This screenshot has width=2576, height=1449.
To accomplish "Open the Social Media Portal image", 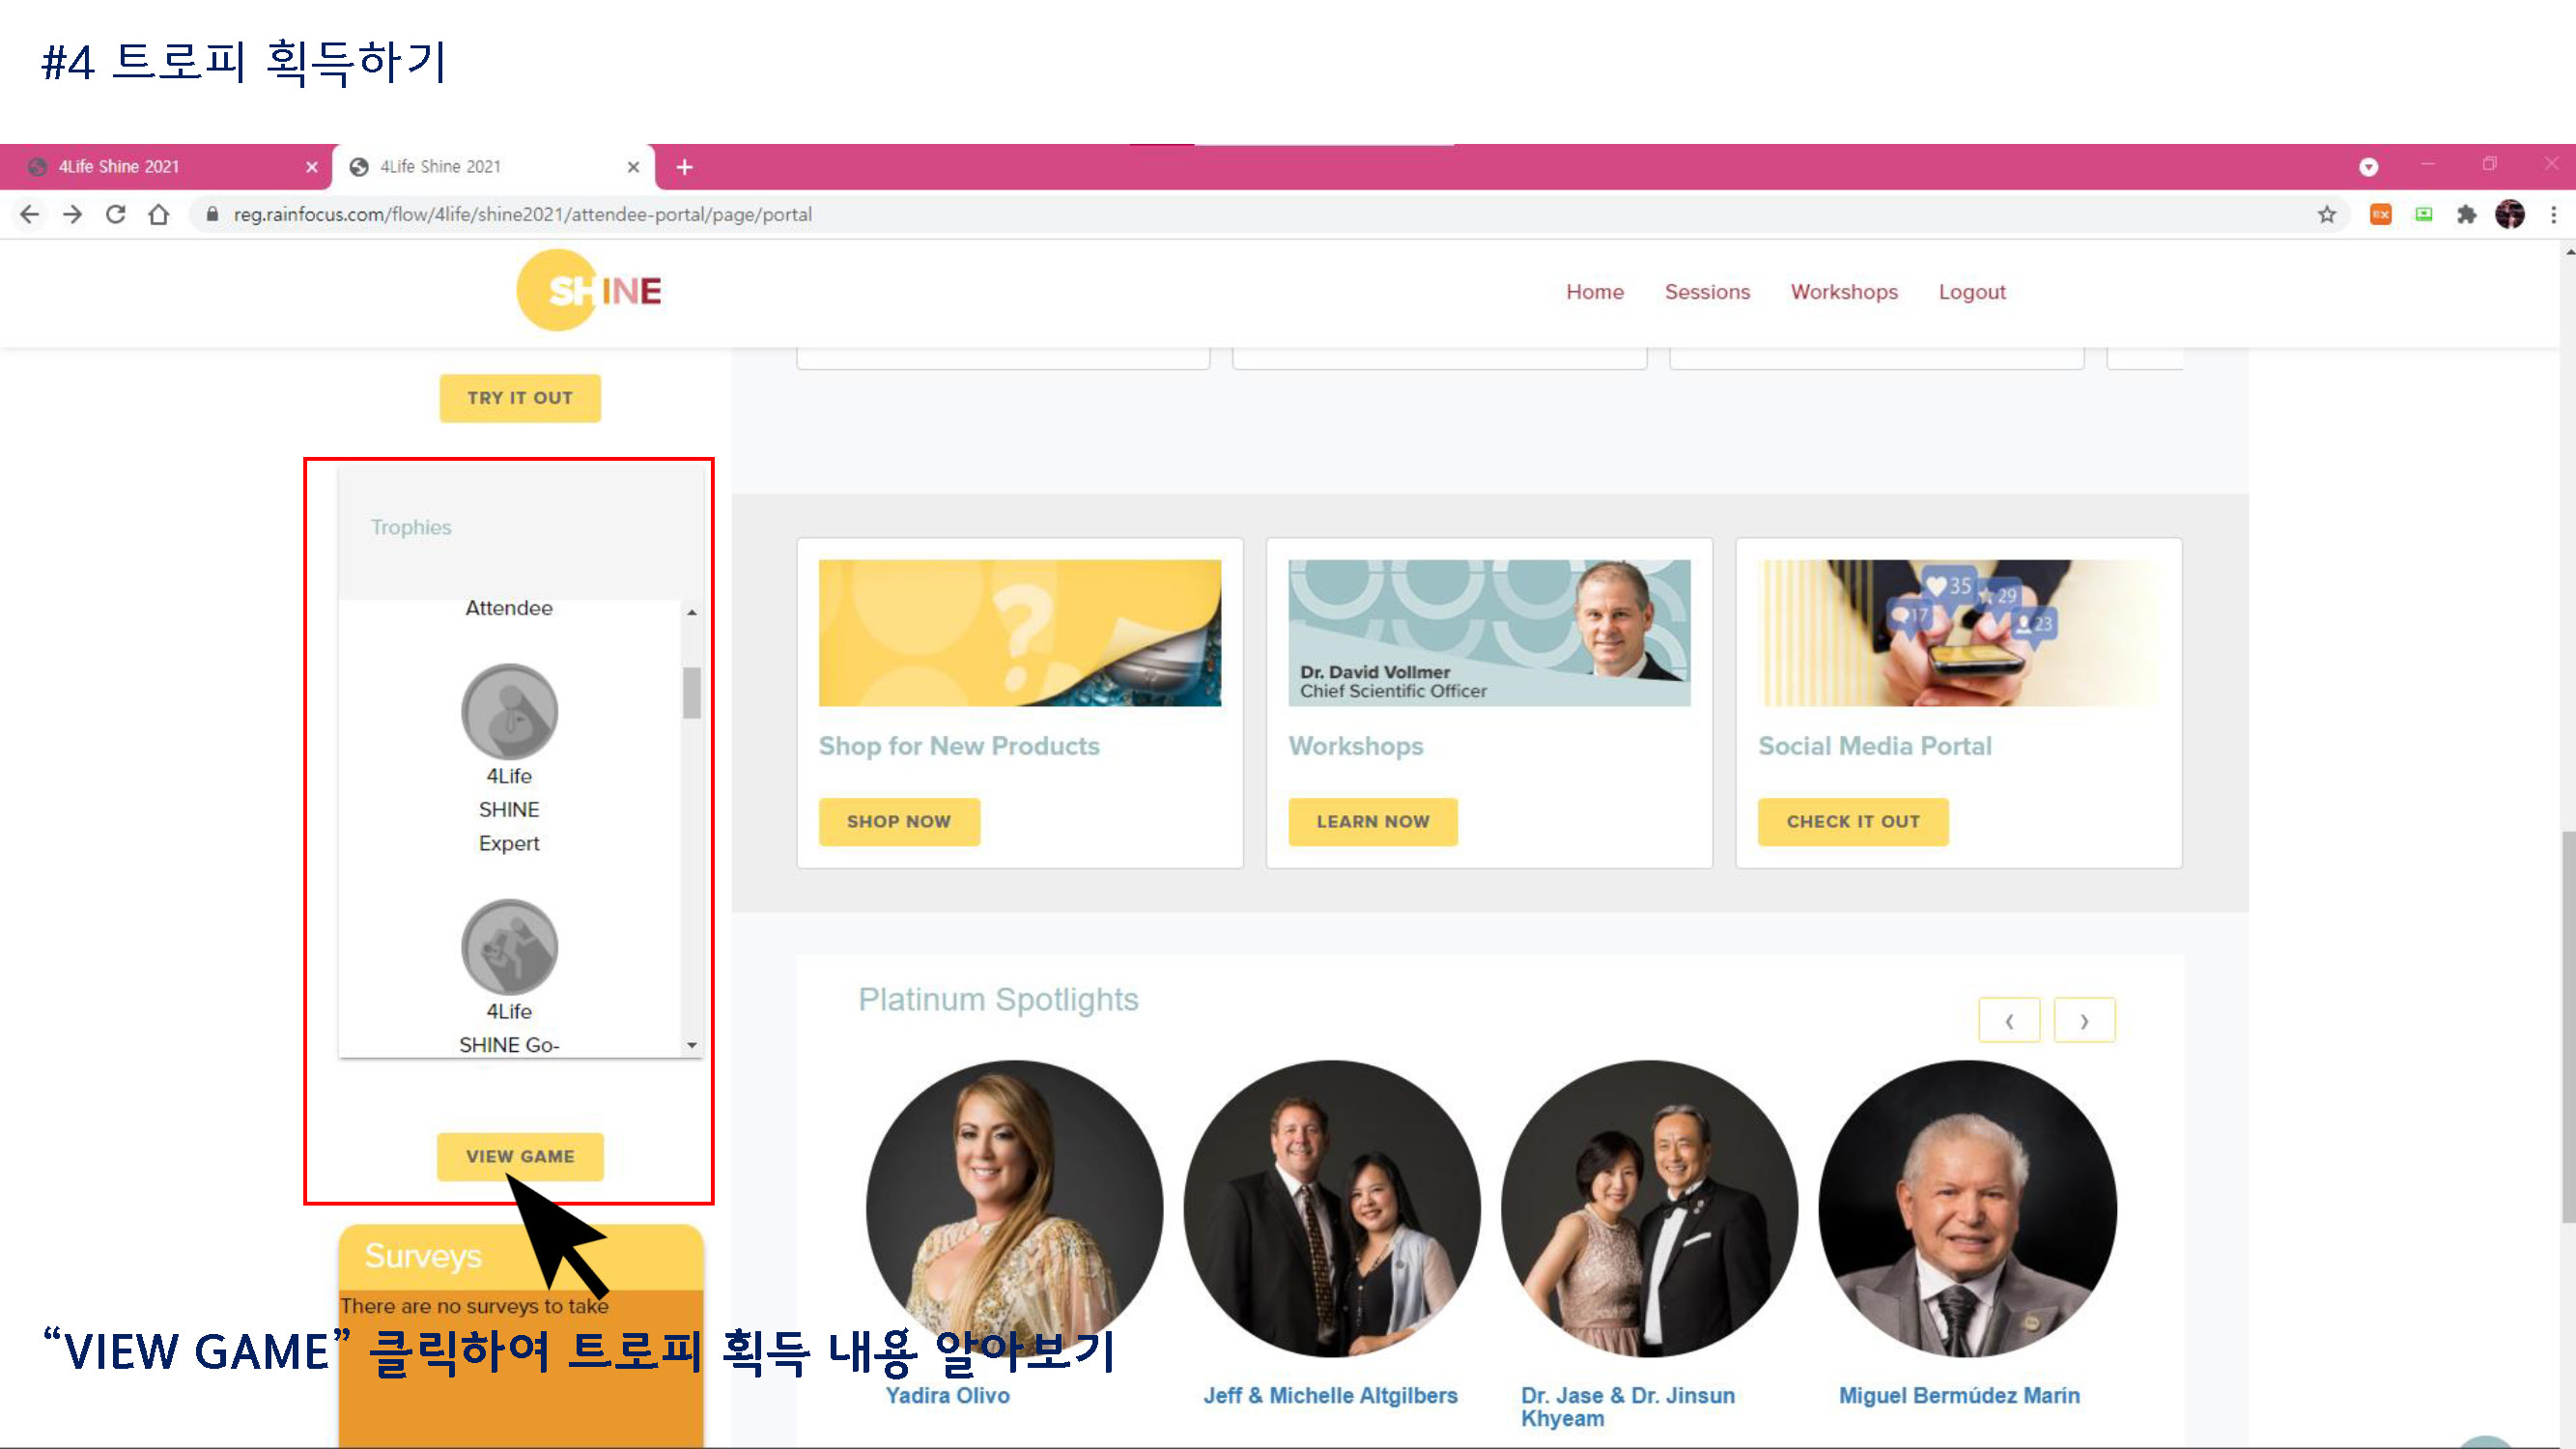I will tap(1958, 633).
